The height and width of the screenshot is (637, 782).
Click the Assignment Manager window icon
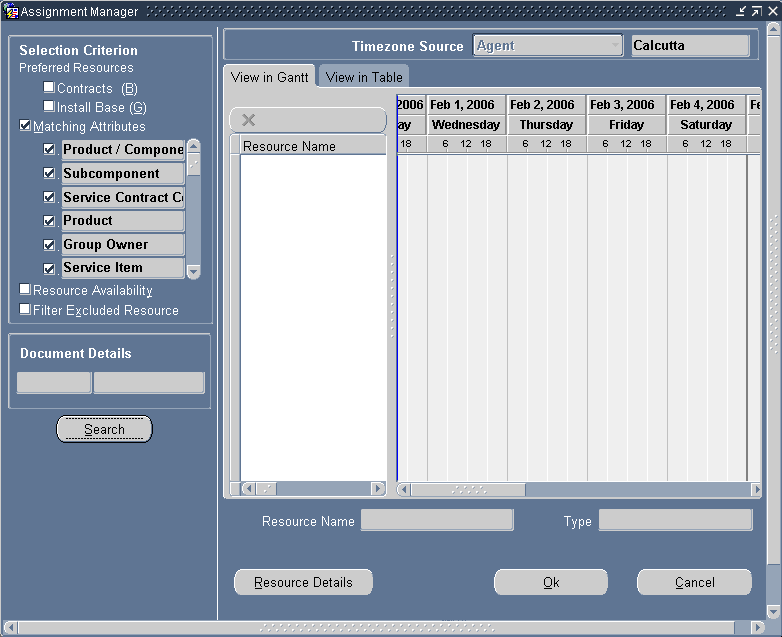pyautogui.click(x=10, y=11)
